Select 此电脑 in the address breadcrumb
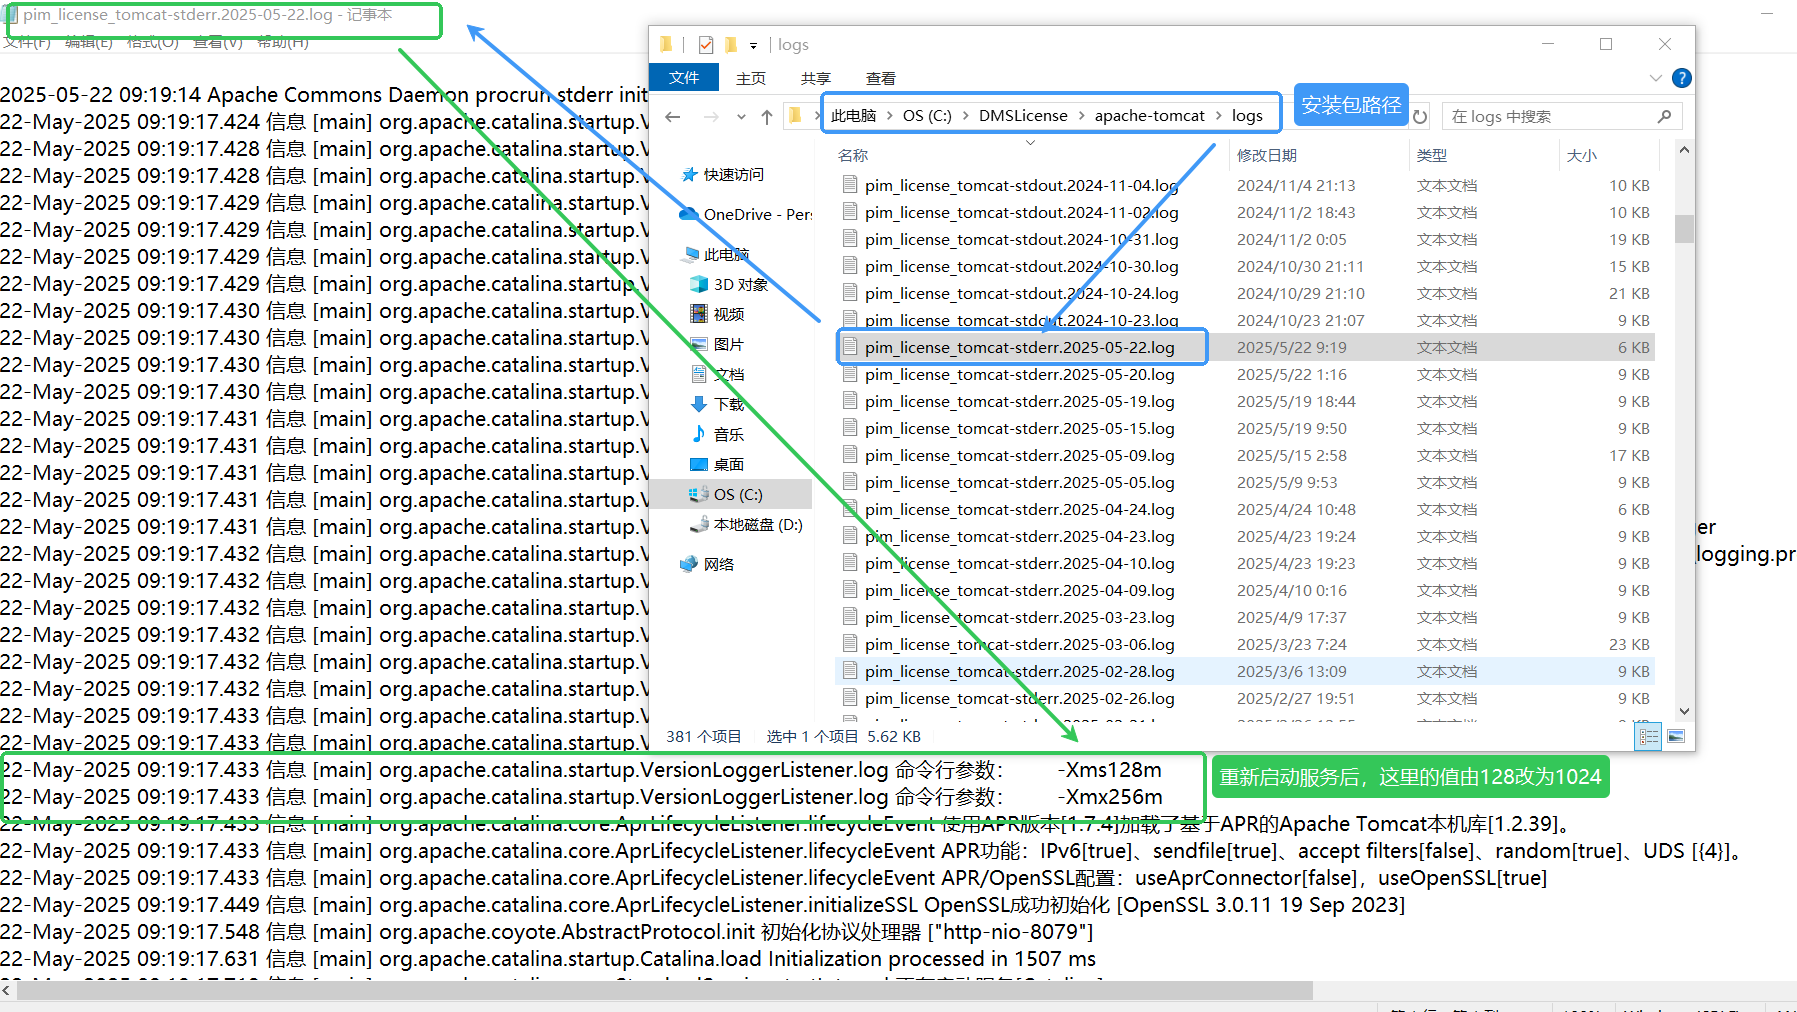1797x1012 pixels. pyautogui.click(x=853, y=115)
